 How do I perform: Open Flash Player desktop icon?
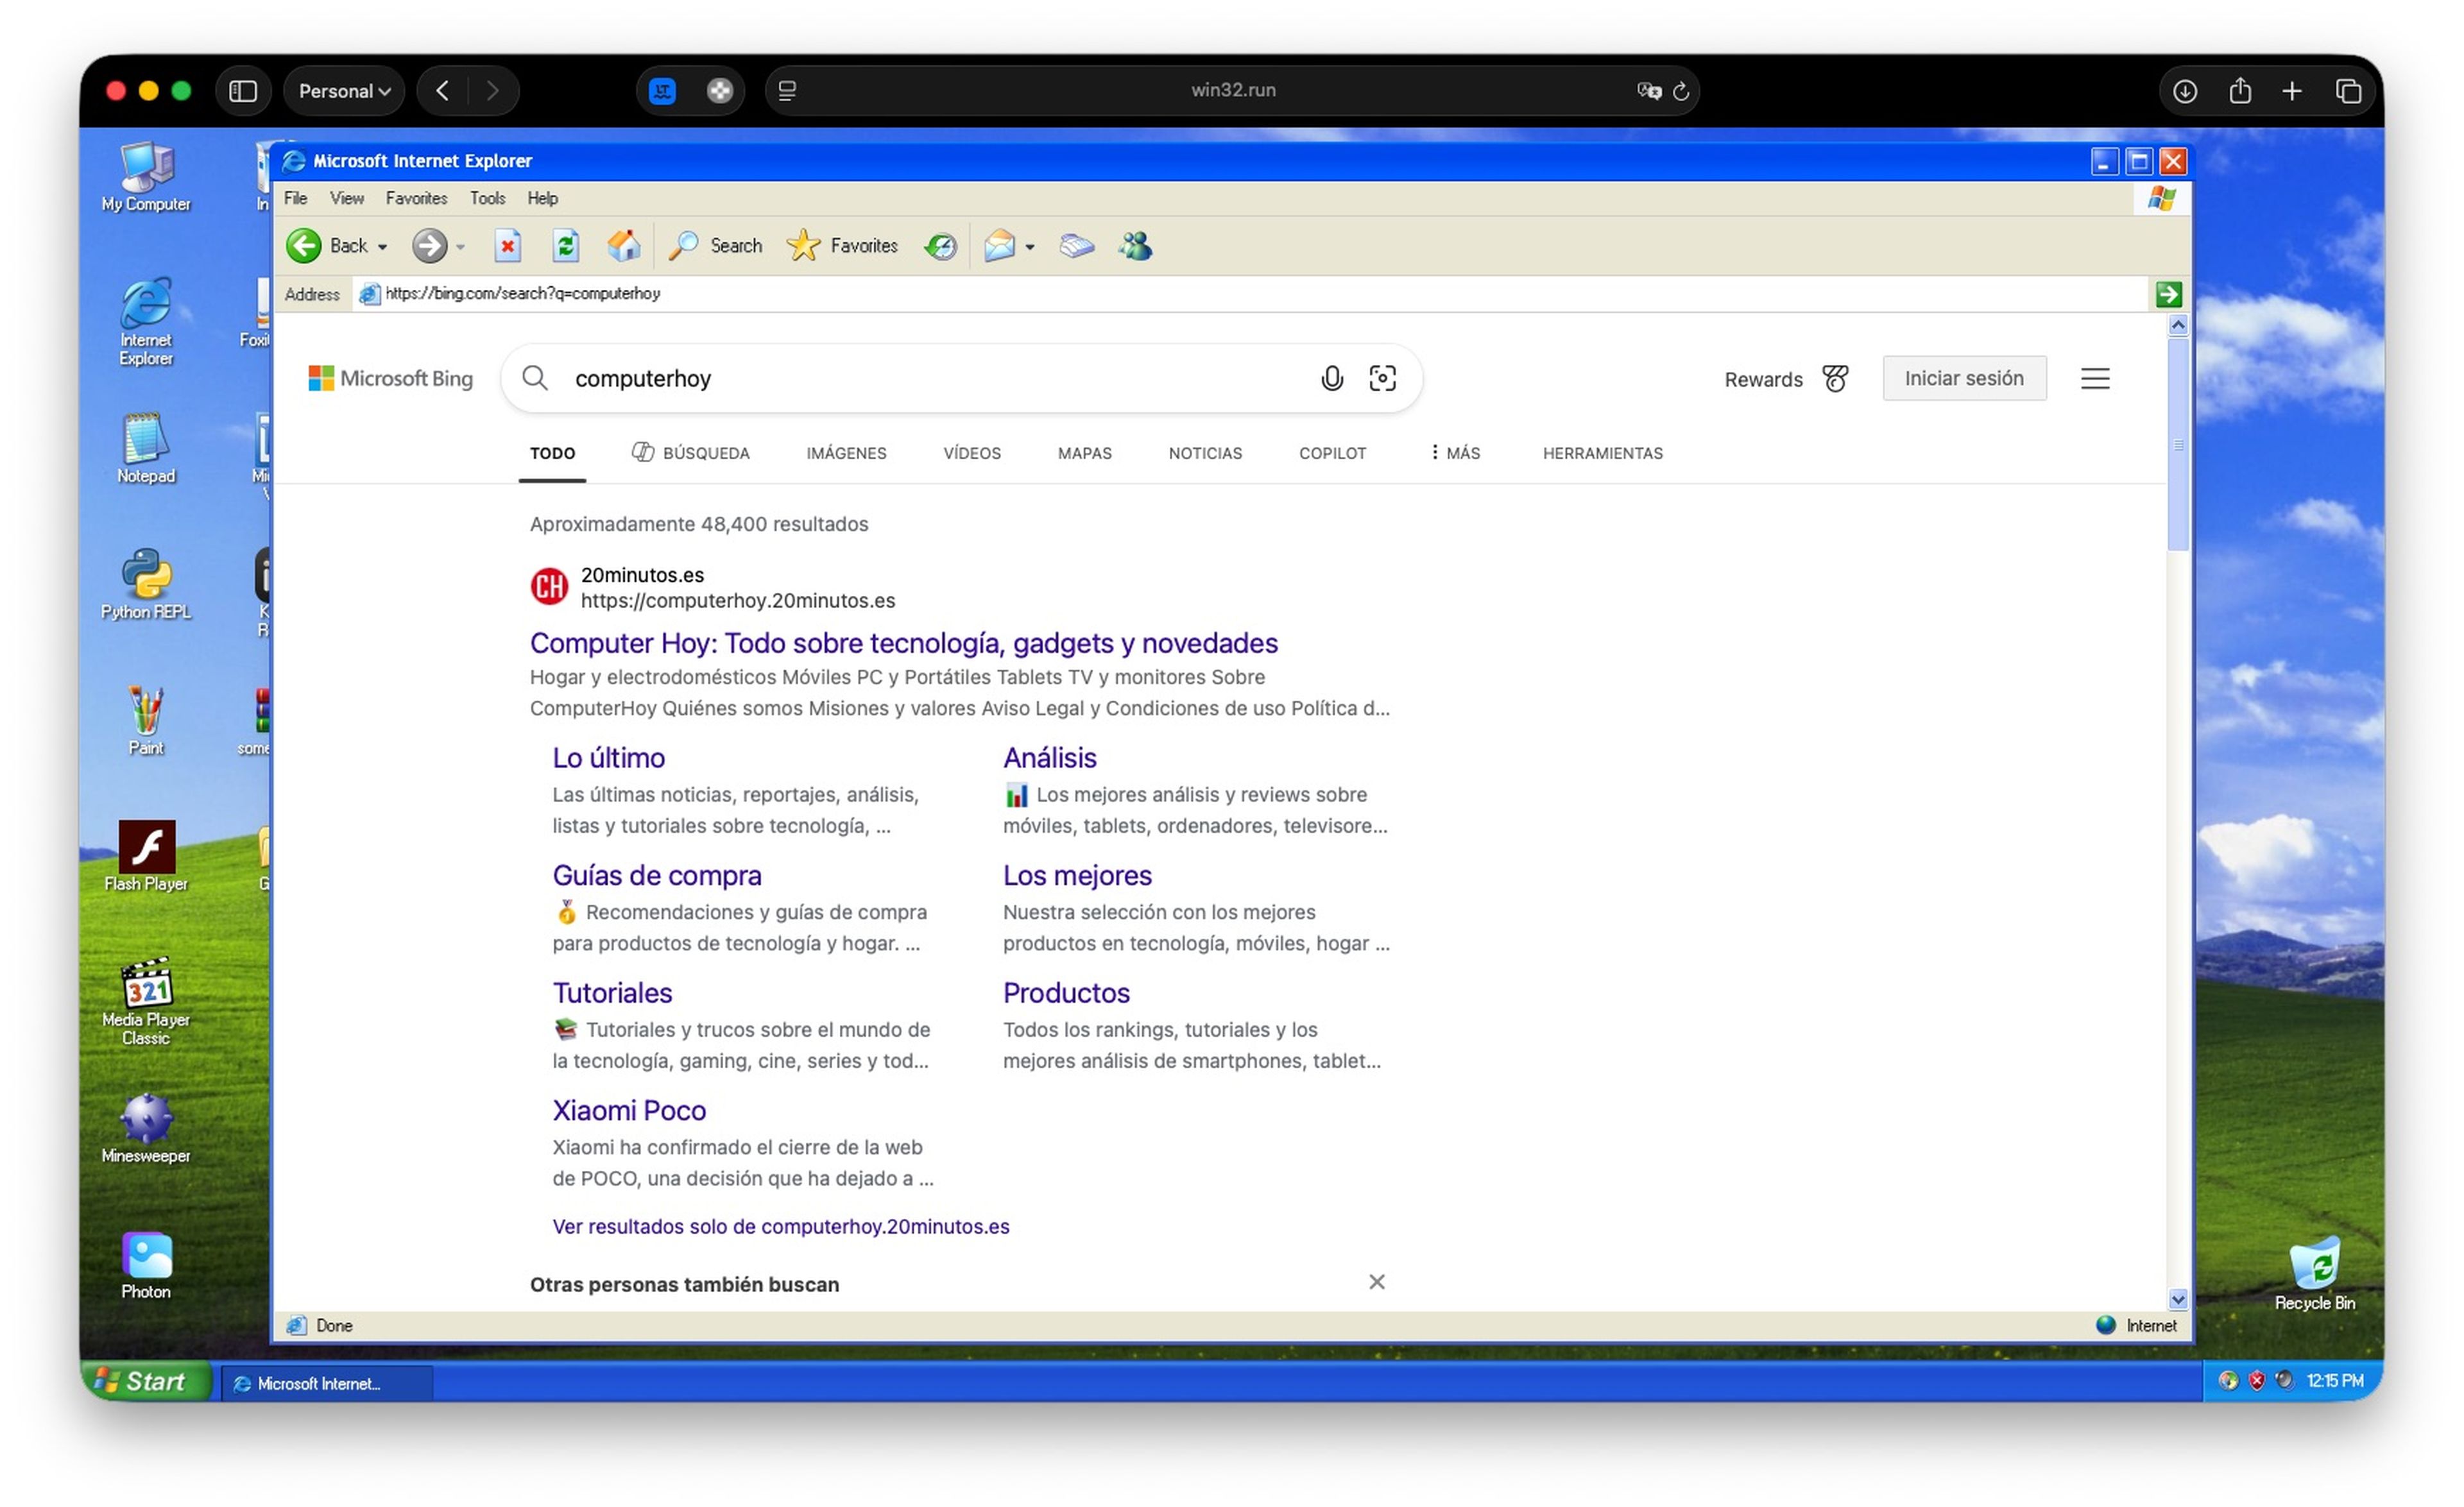(x=146, y=857)
